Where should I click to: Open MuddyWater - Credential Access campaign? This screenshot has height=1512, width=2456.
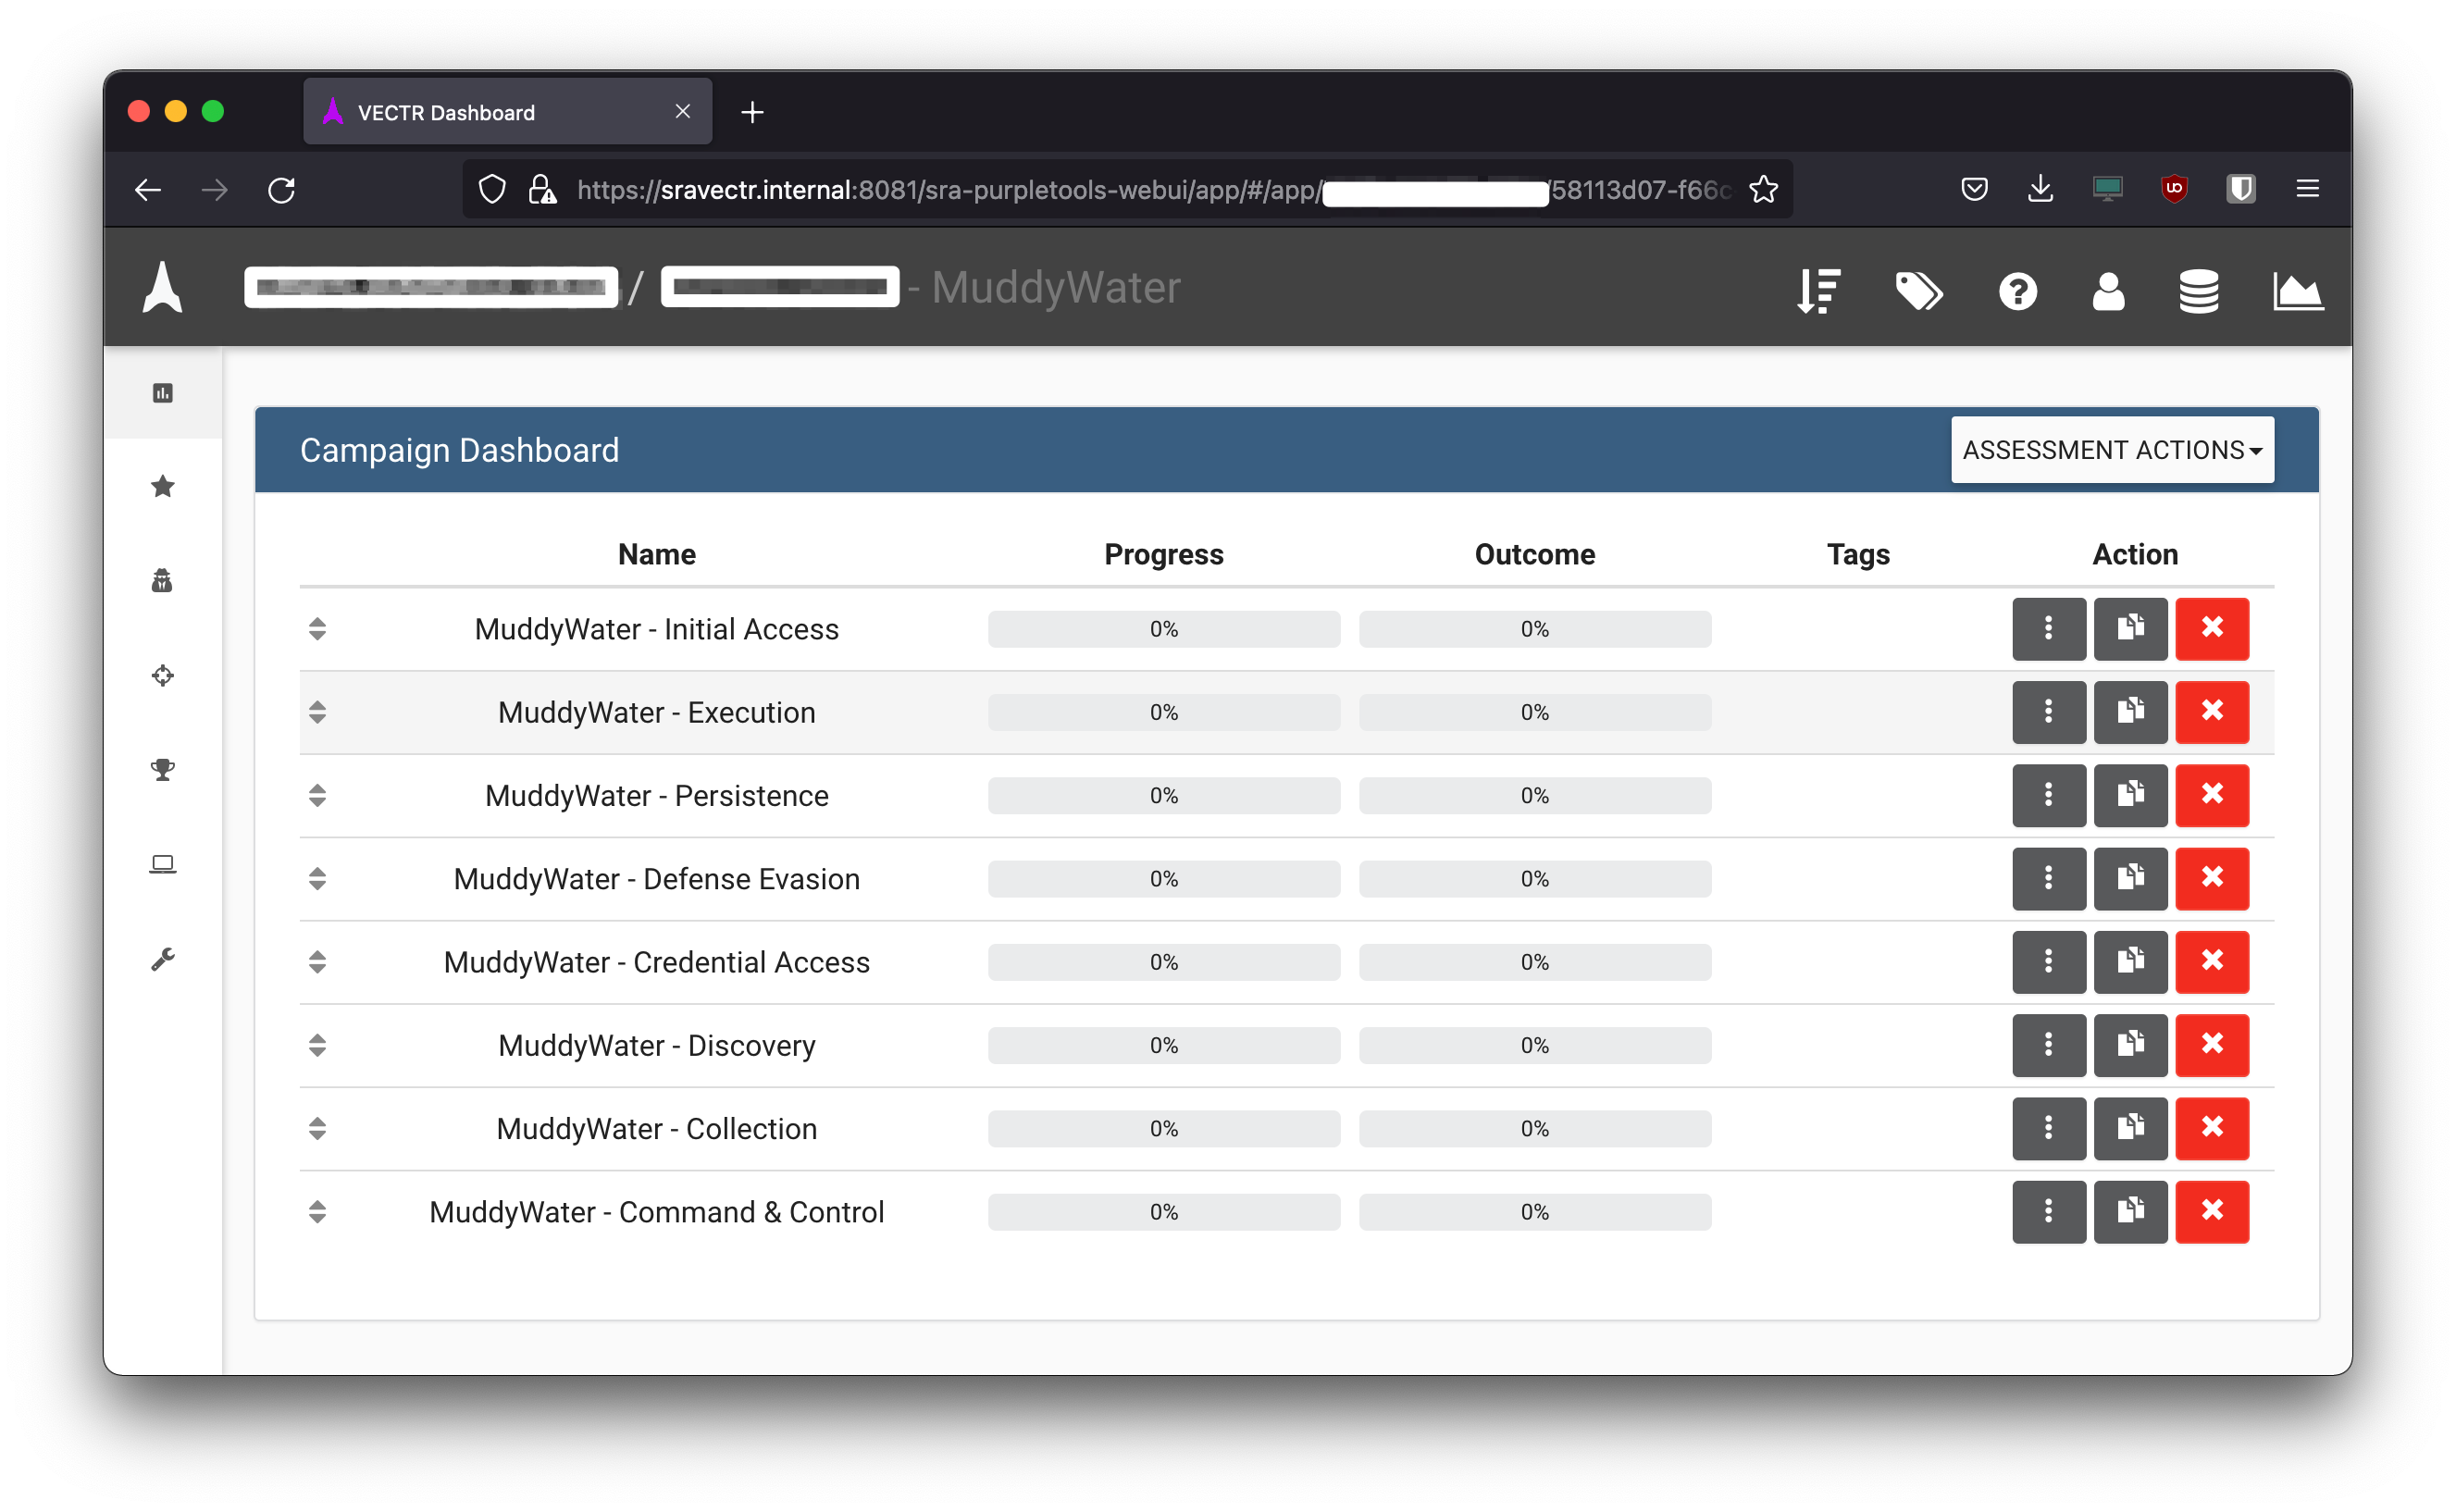coord(656,962)
